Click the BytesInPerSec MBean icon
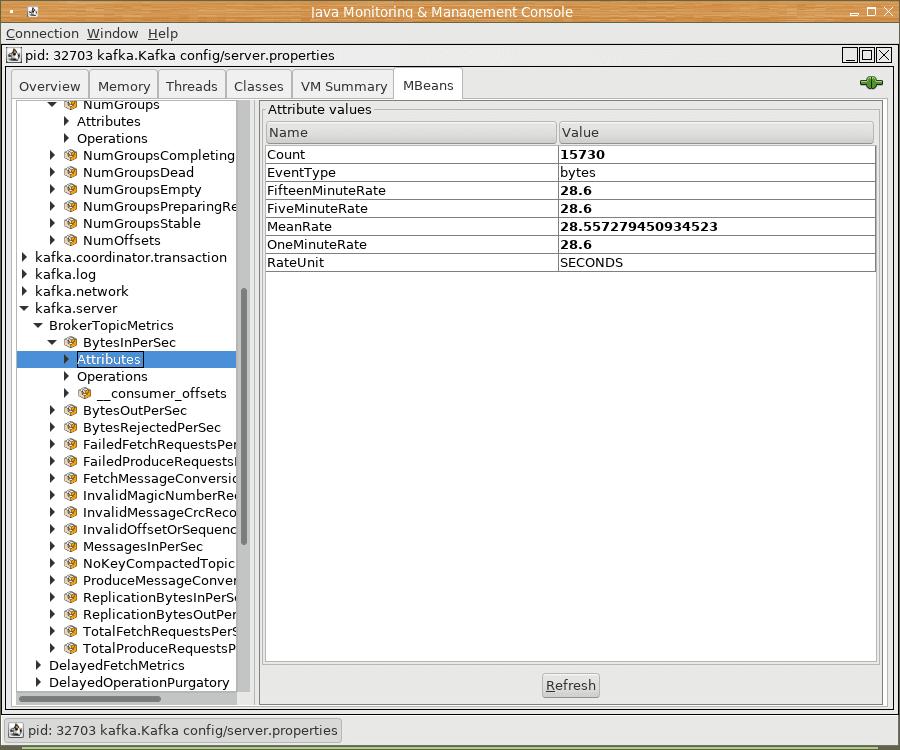This screenshot has width=900, height=750. coord(71,342)
